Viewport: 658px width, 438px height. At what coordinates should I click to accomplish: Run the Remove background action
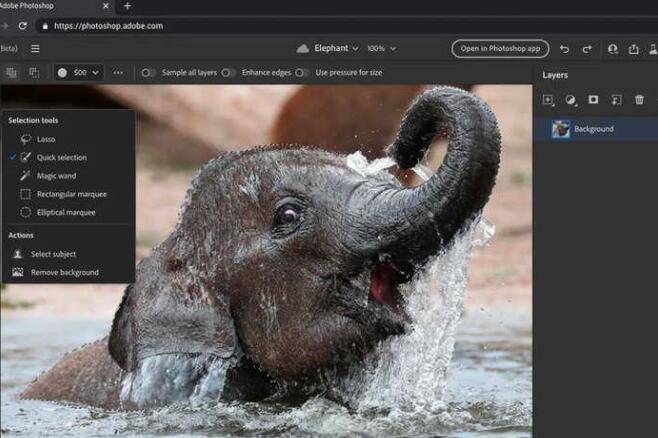64,272
